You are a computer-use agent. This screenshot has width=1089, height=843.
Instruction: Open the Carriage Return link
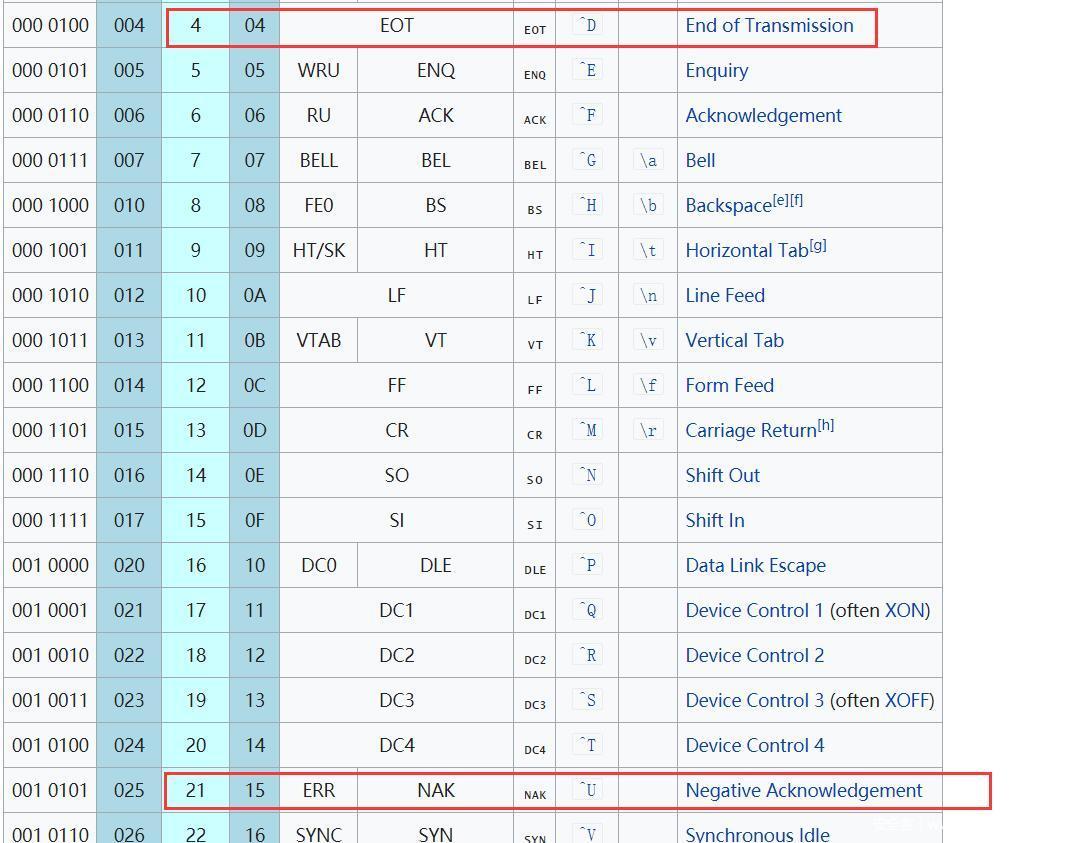[750, 431]
